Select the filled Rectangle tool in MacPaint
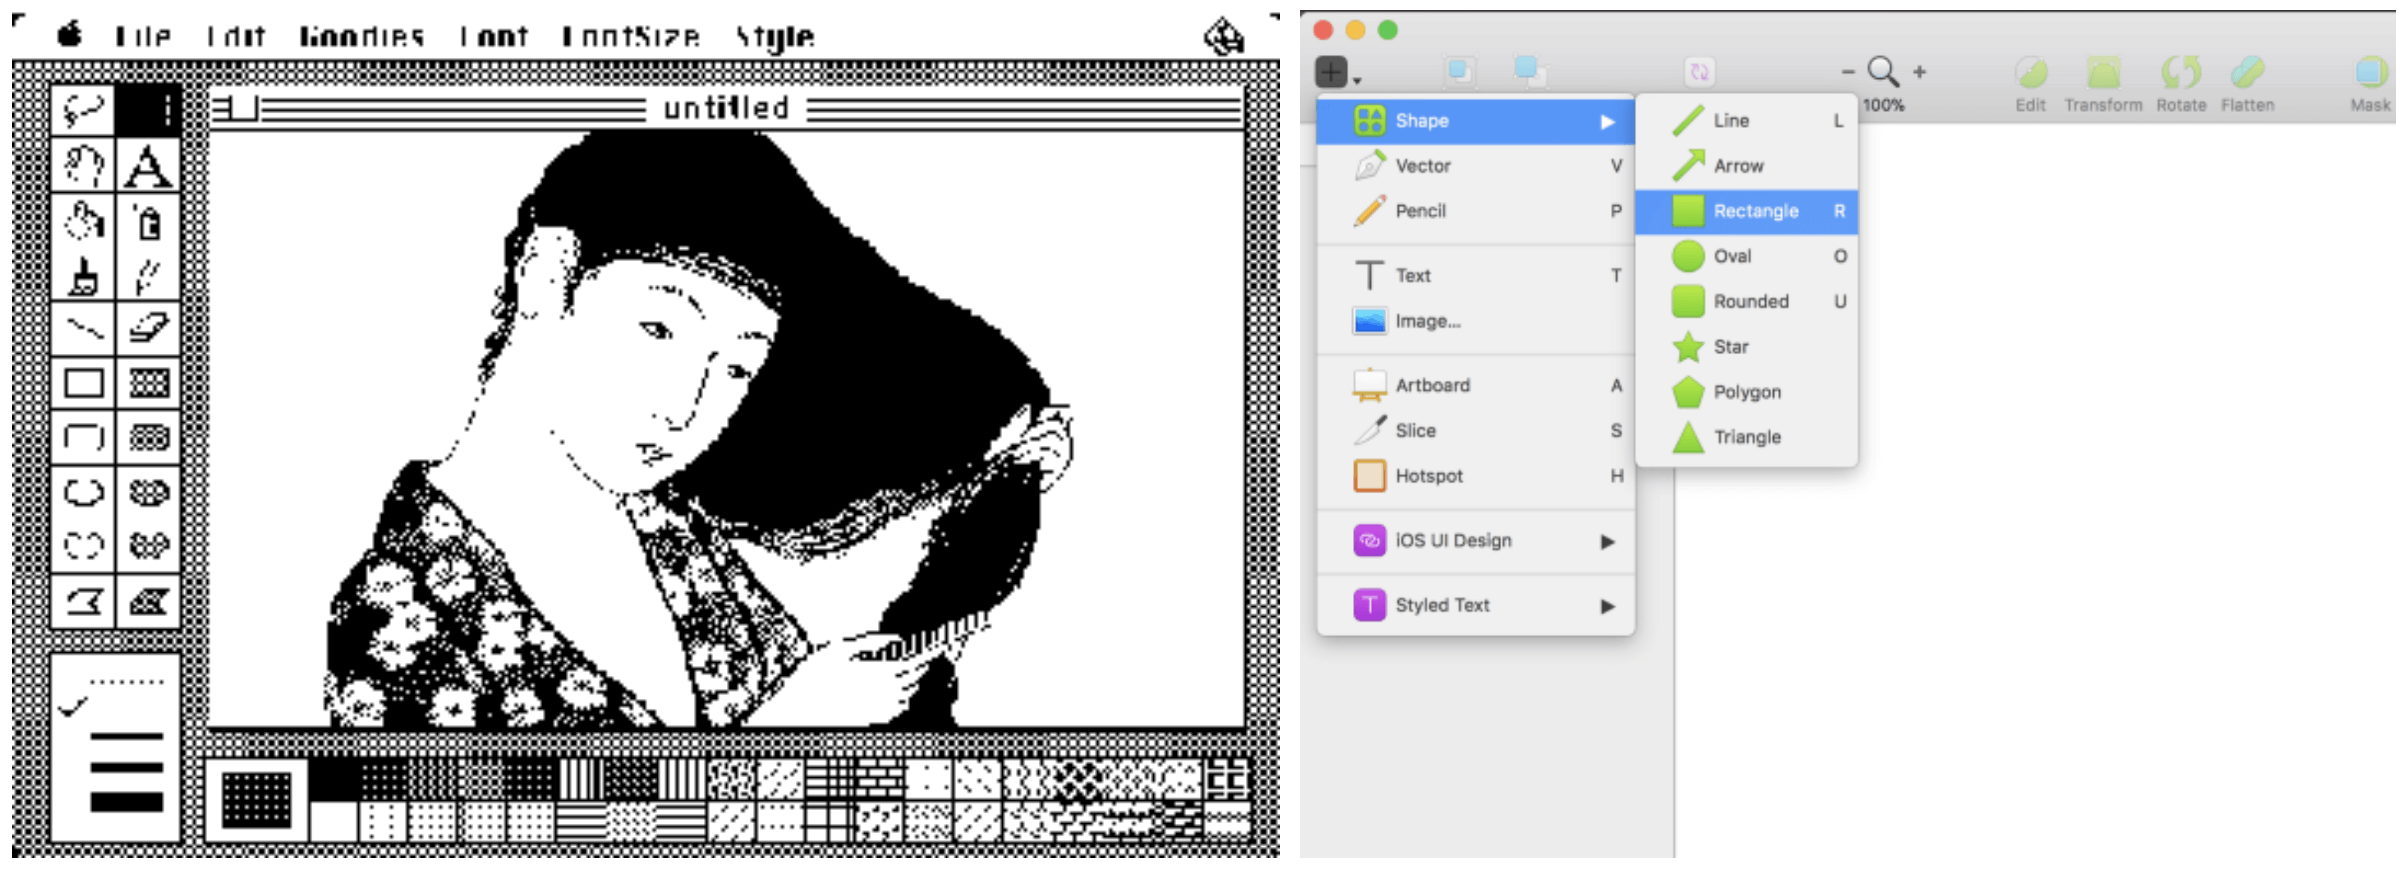The image size is (2400, 870). click(x=148, y=383)
